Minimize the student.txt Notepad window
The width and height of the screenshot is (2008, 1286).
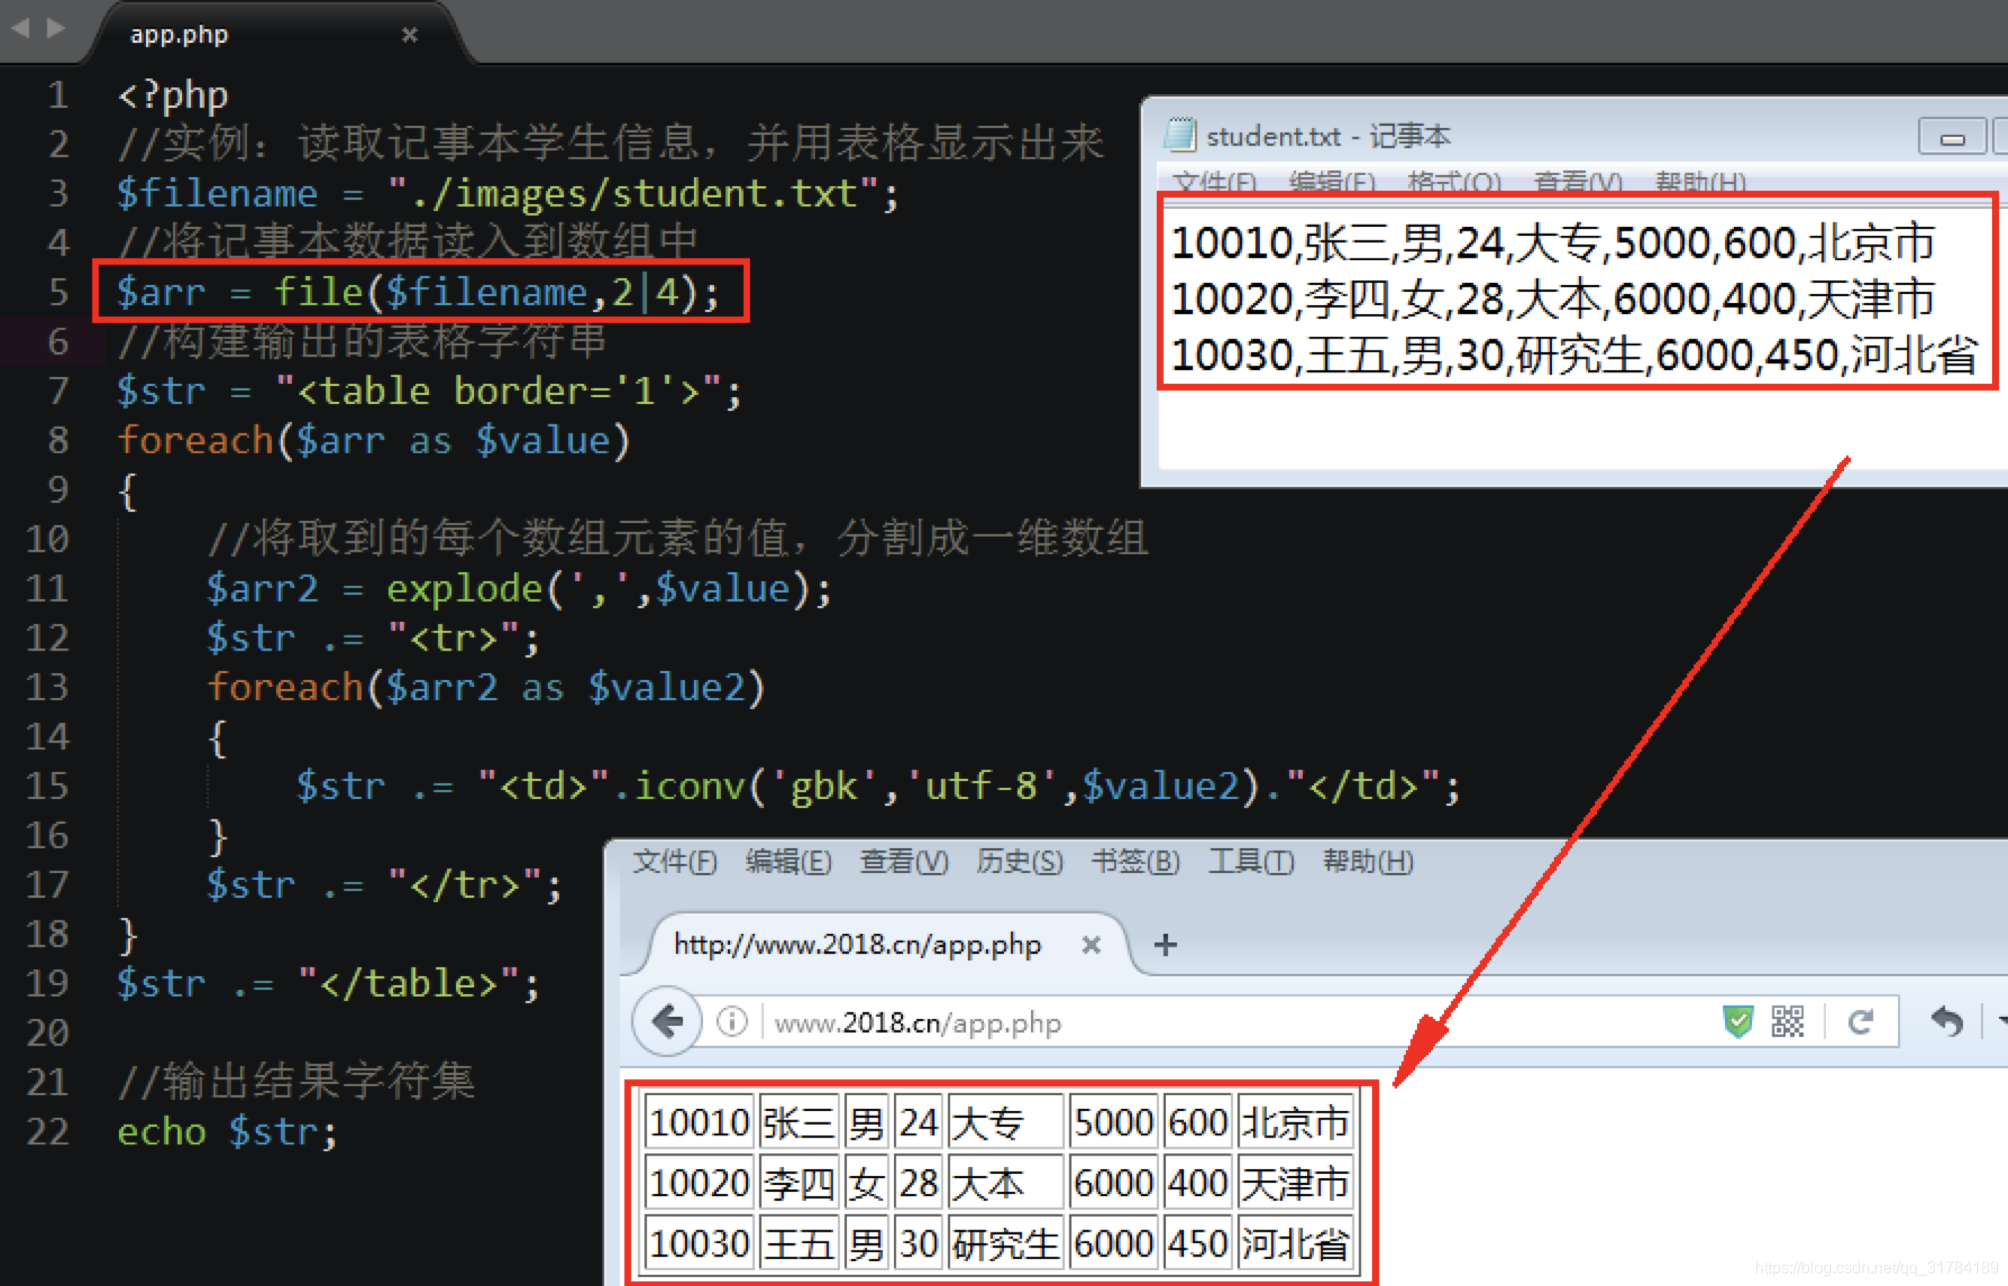pyautogui.click(x=1951, y=137)
